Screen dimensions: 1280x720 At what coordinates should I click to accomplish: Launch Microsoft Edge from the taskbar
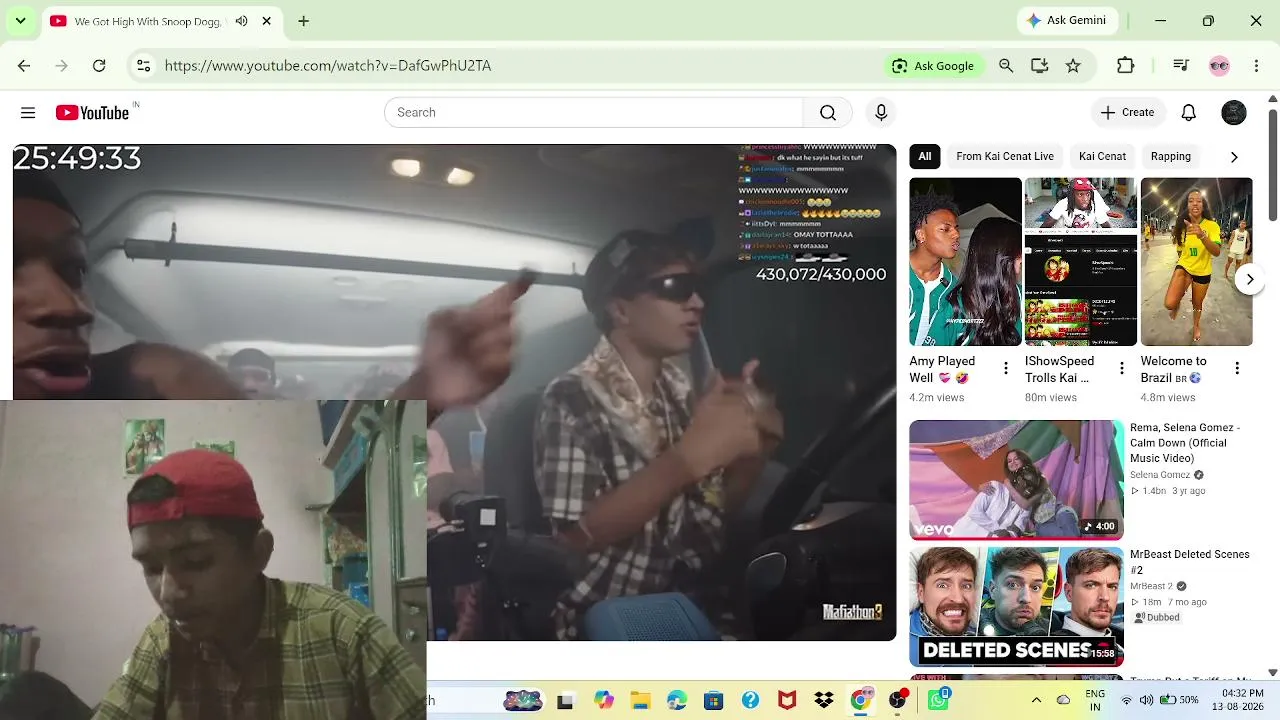click(x=677, y=701)
